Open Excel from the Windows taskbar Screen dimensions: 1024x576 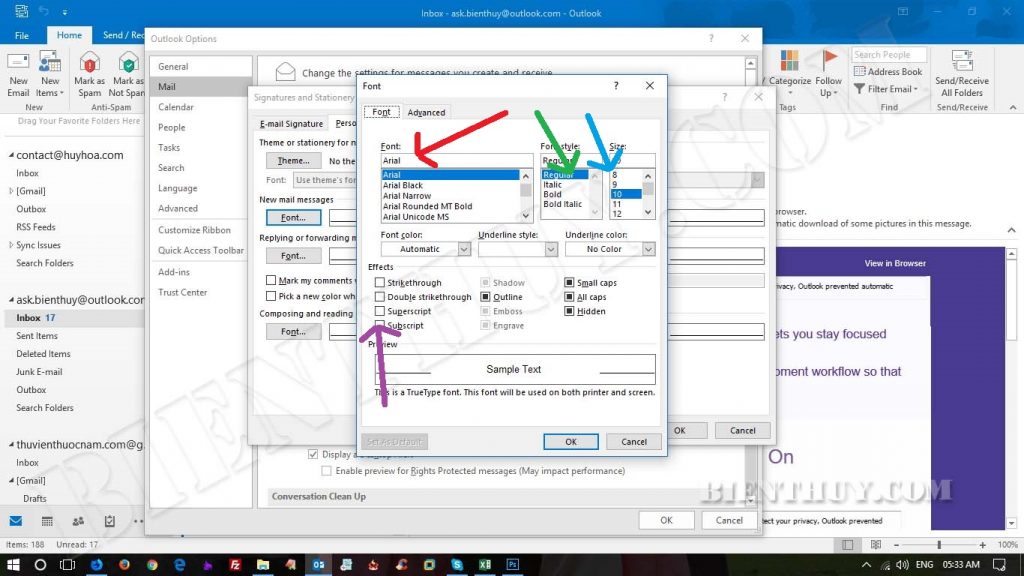pos(485,564)
